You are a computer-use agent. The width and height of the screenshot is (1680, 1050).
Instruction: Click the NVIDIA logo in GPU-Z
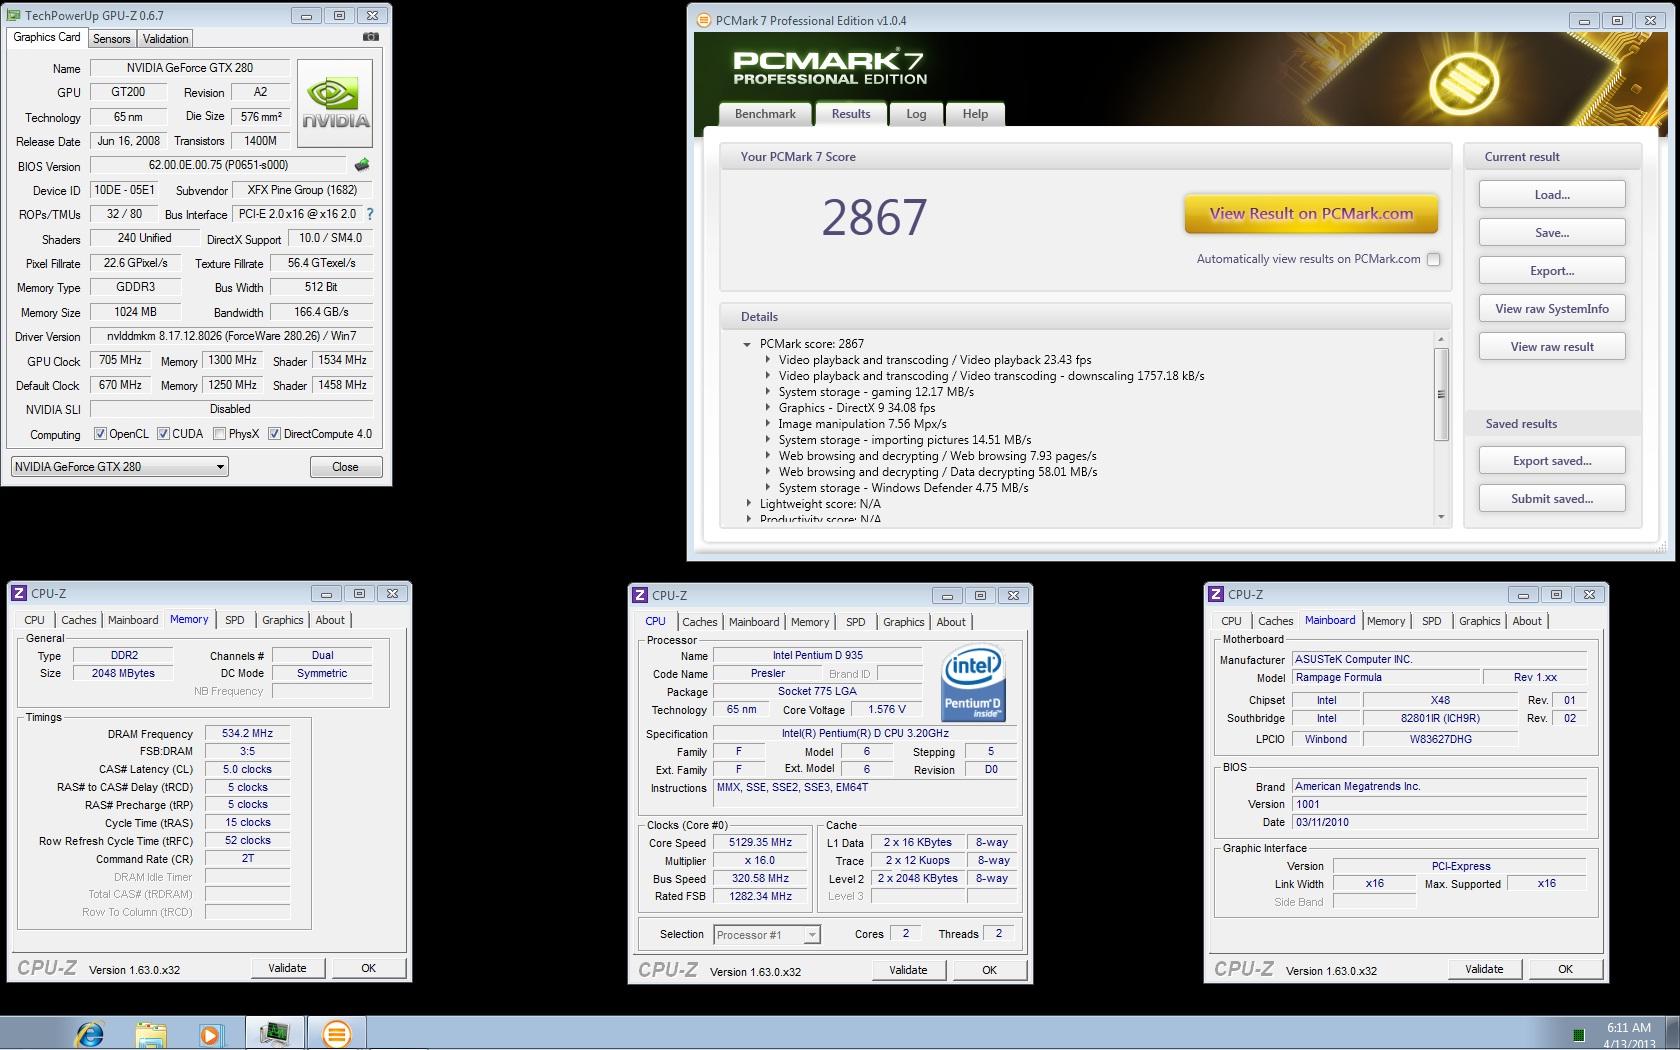335,104
